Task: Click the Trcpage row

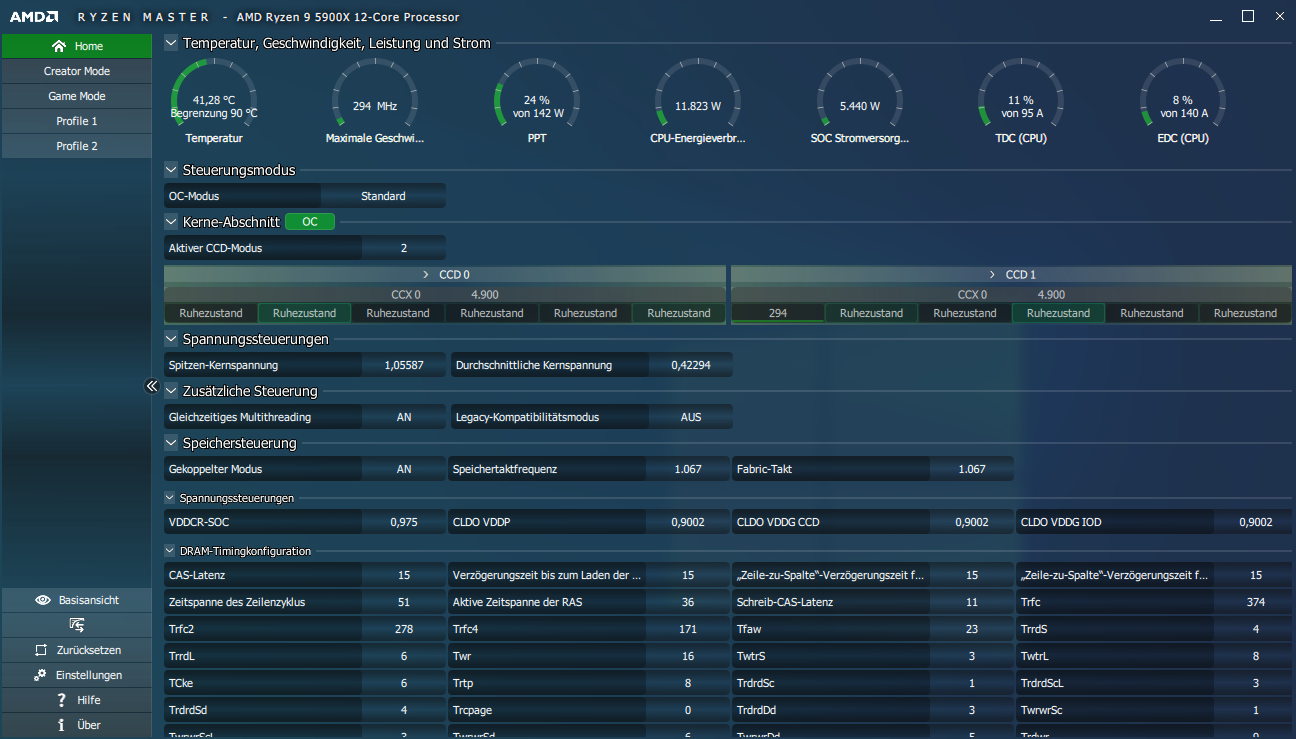Action: point(589,710)
